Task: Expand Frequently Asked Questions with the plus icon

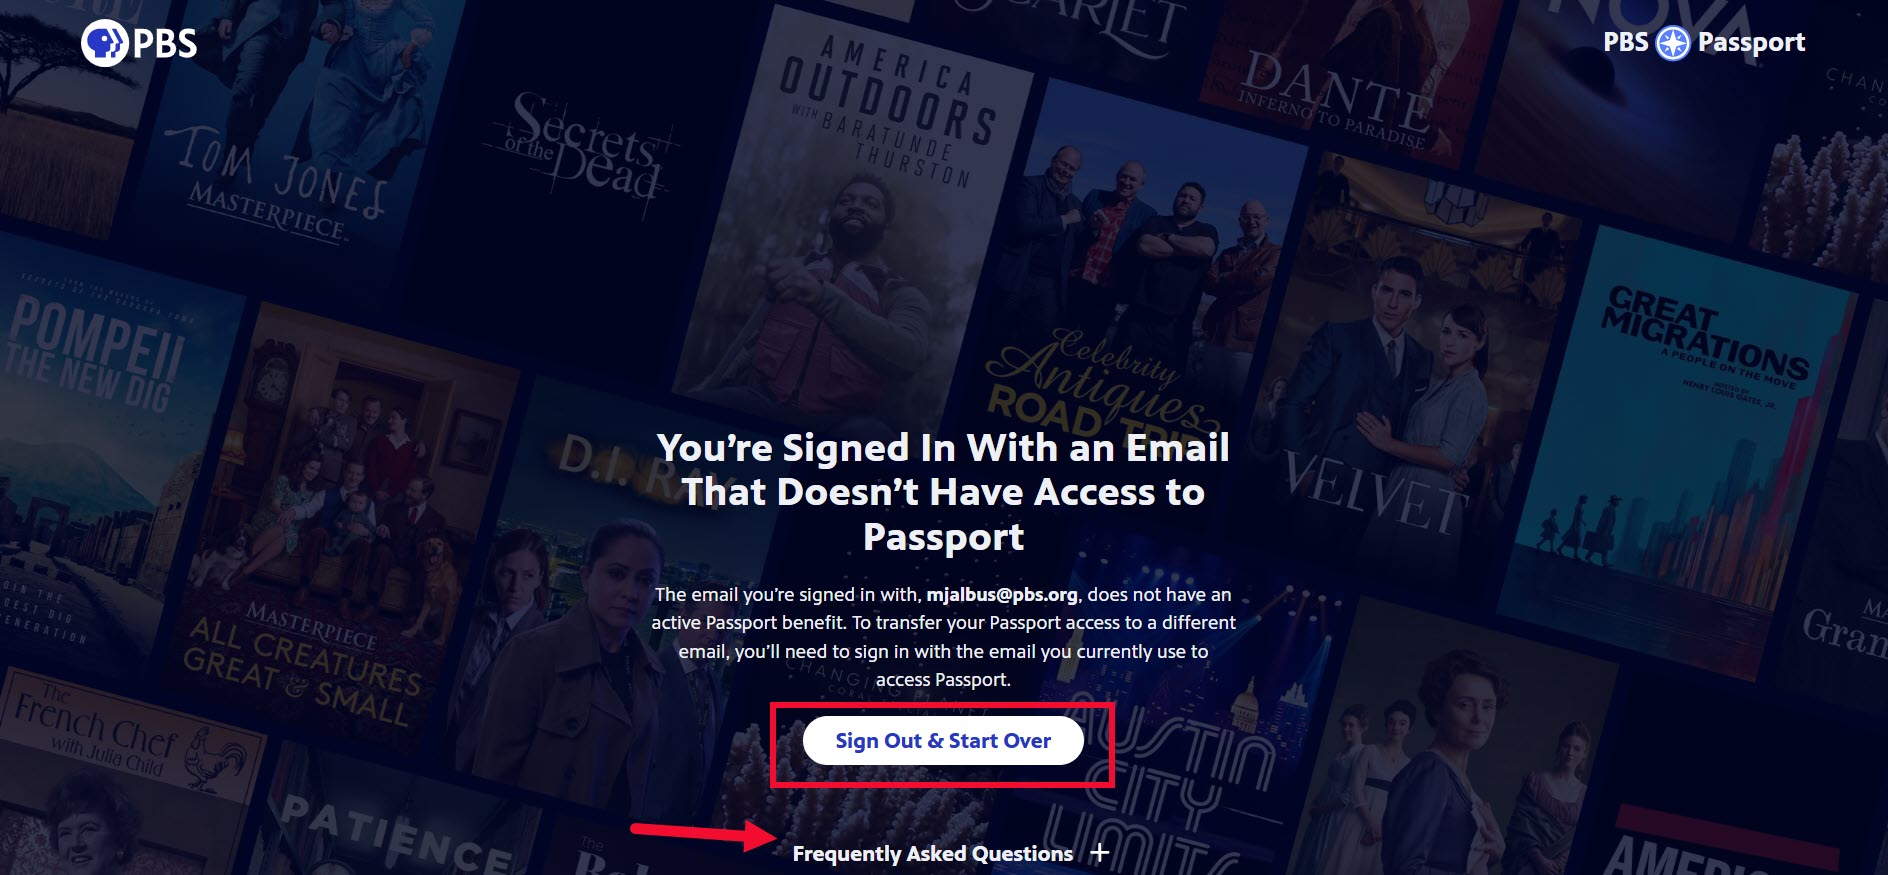Action: tap(1100, 853)
